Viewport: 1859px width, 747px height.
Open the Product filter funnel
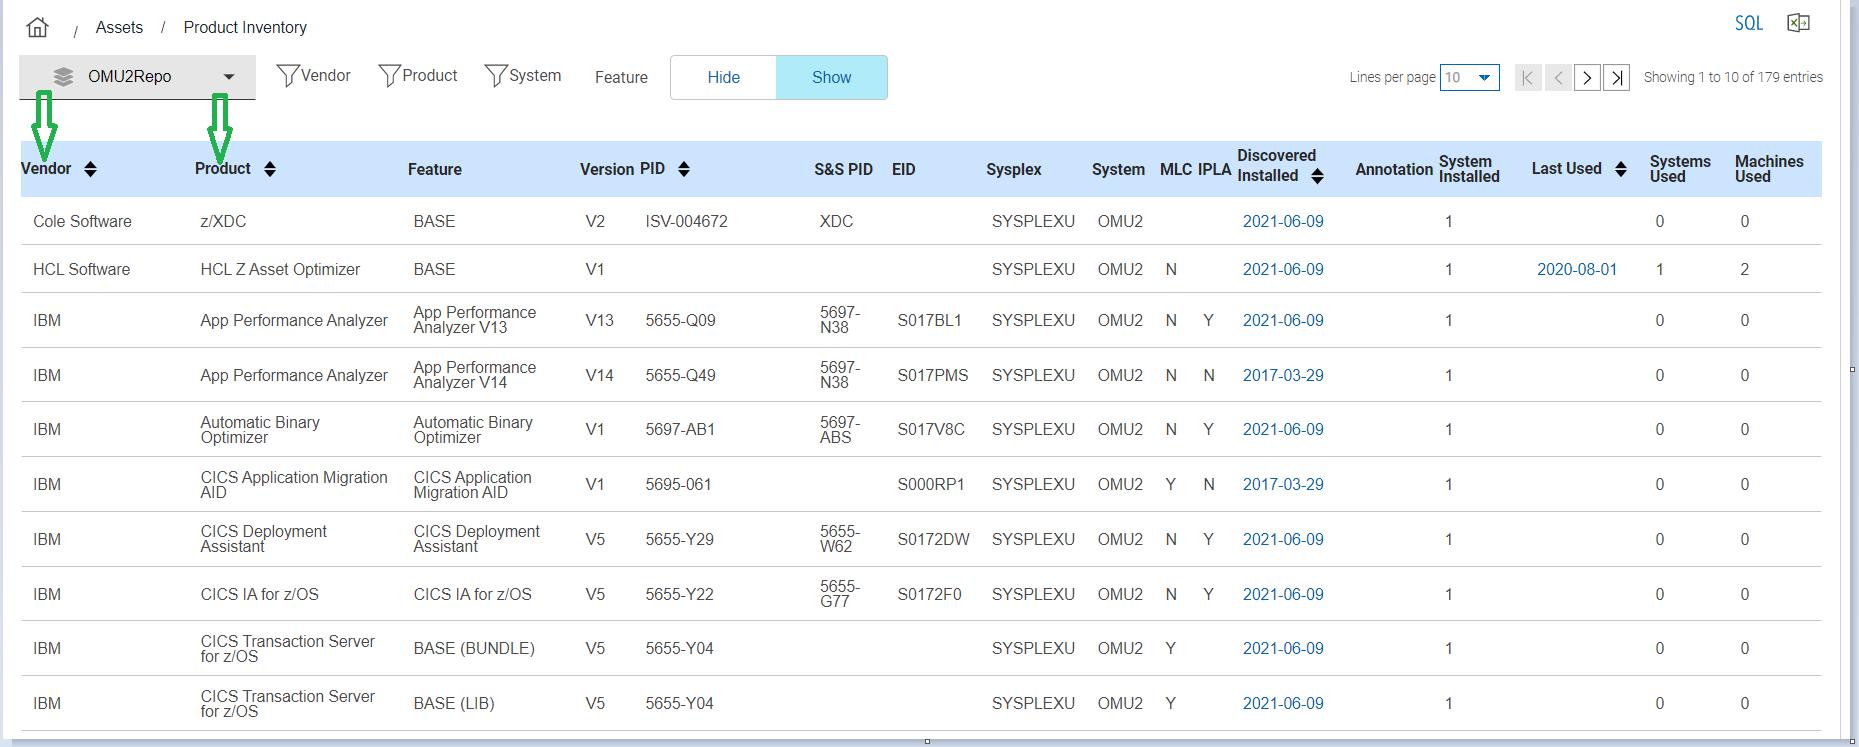click(x=389, y=76)
